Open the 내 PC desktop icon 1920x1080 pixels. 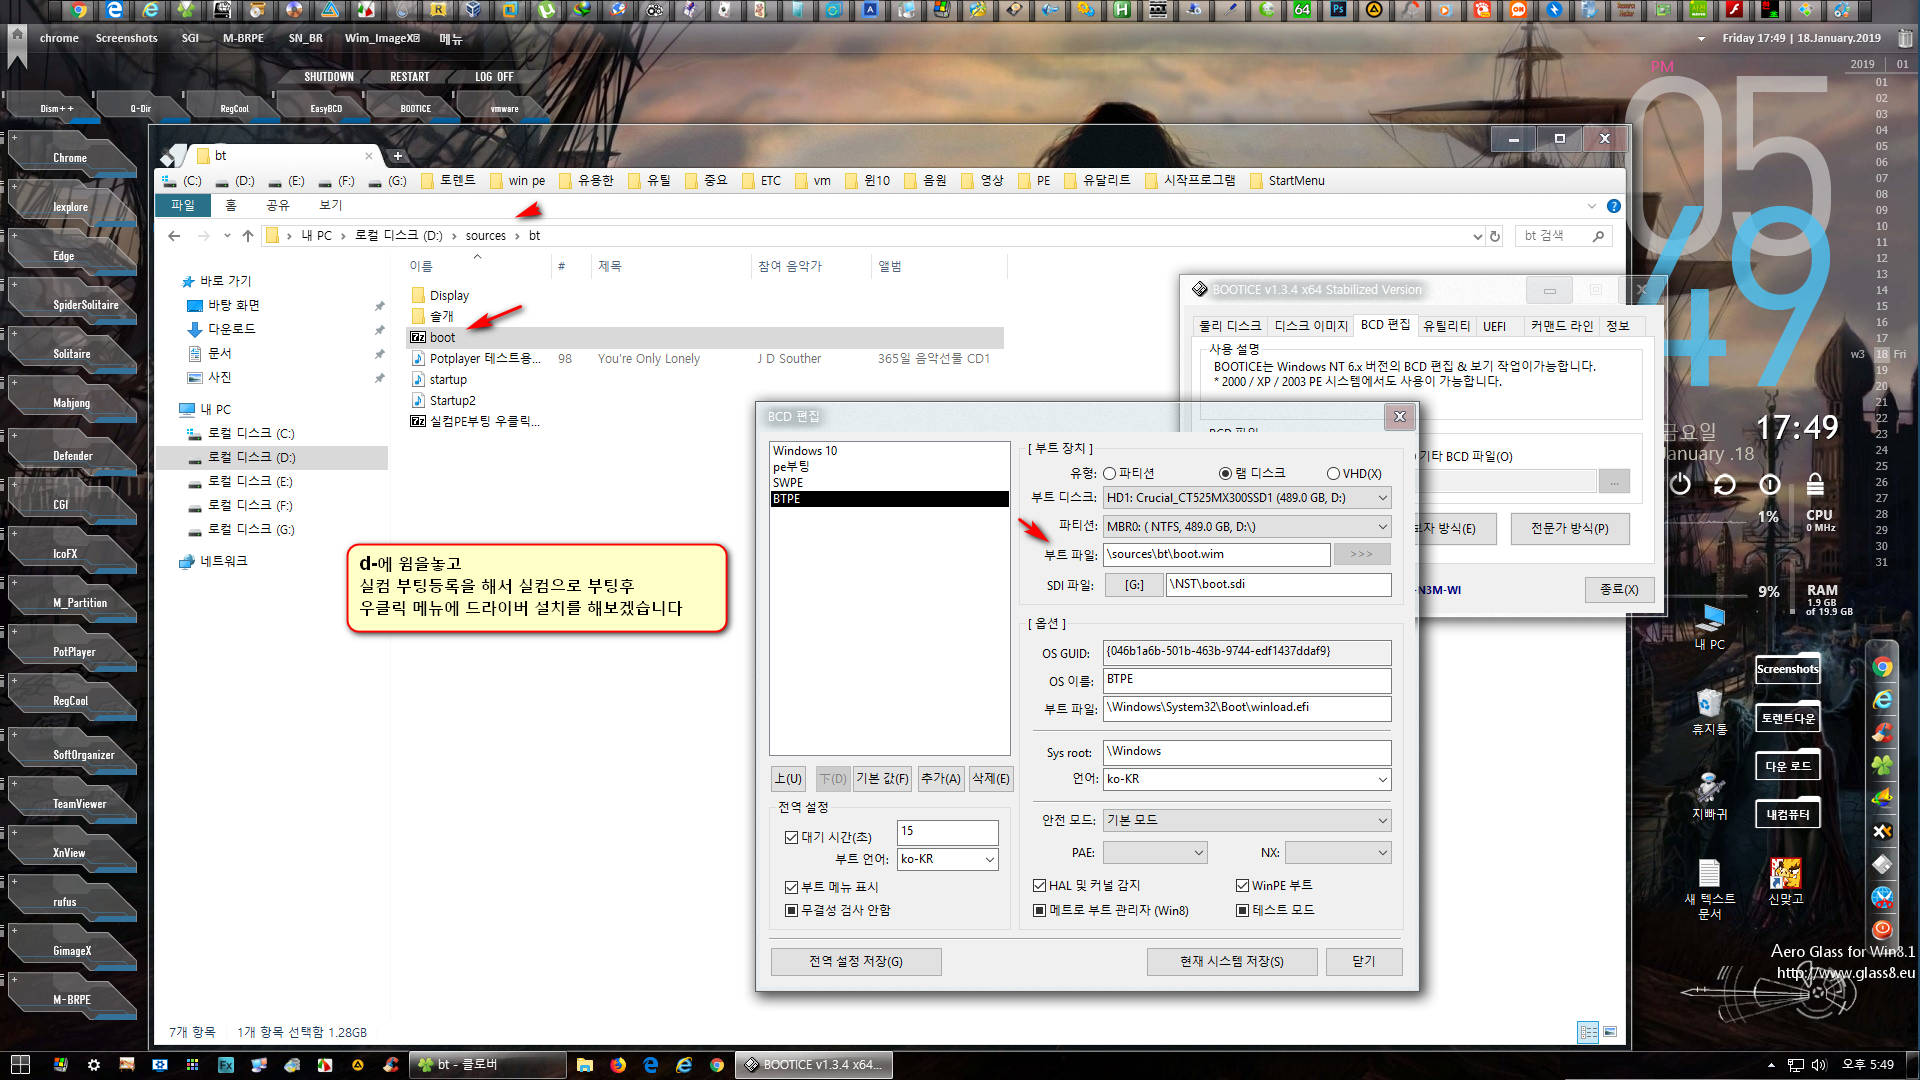click(1710, 628)
